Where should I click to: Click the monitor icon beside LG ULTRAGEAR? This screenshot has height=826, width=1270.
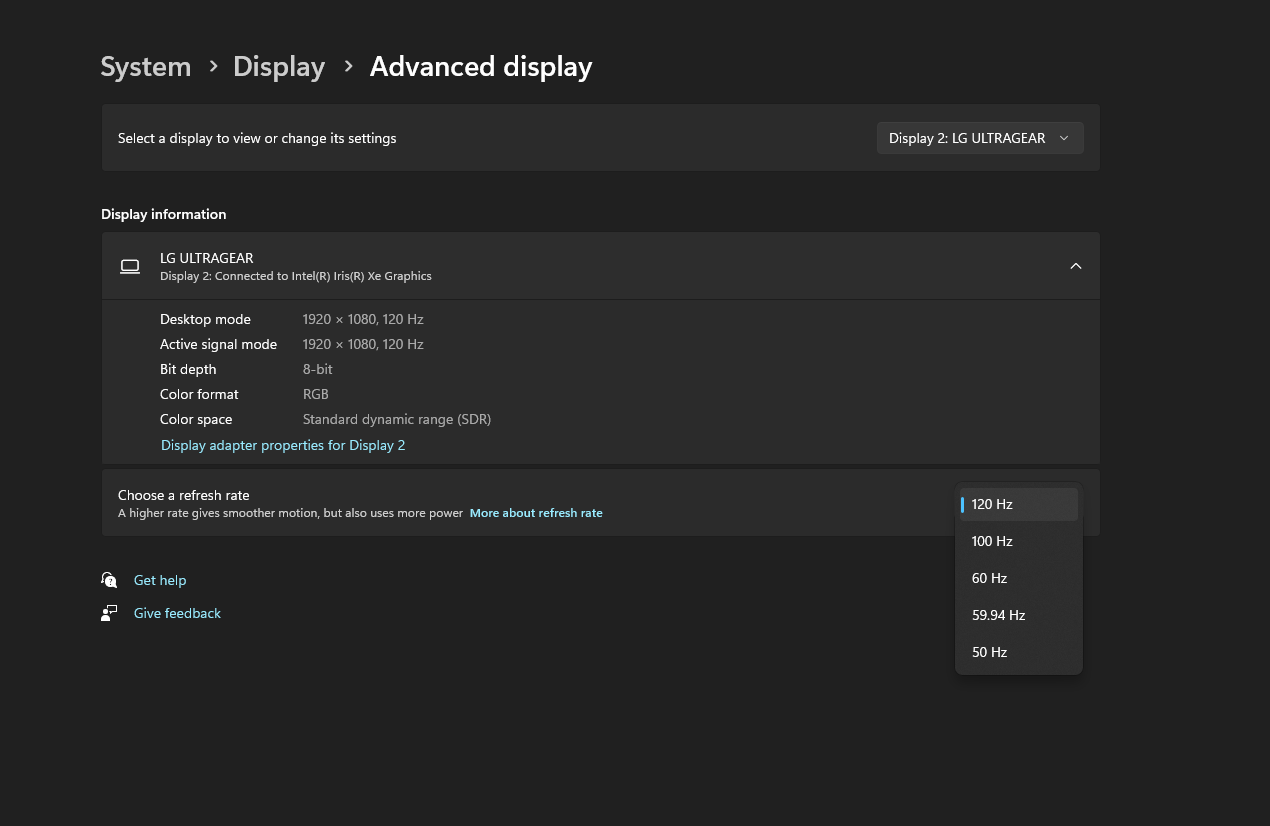[x=130, y=266]
